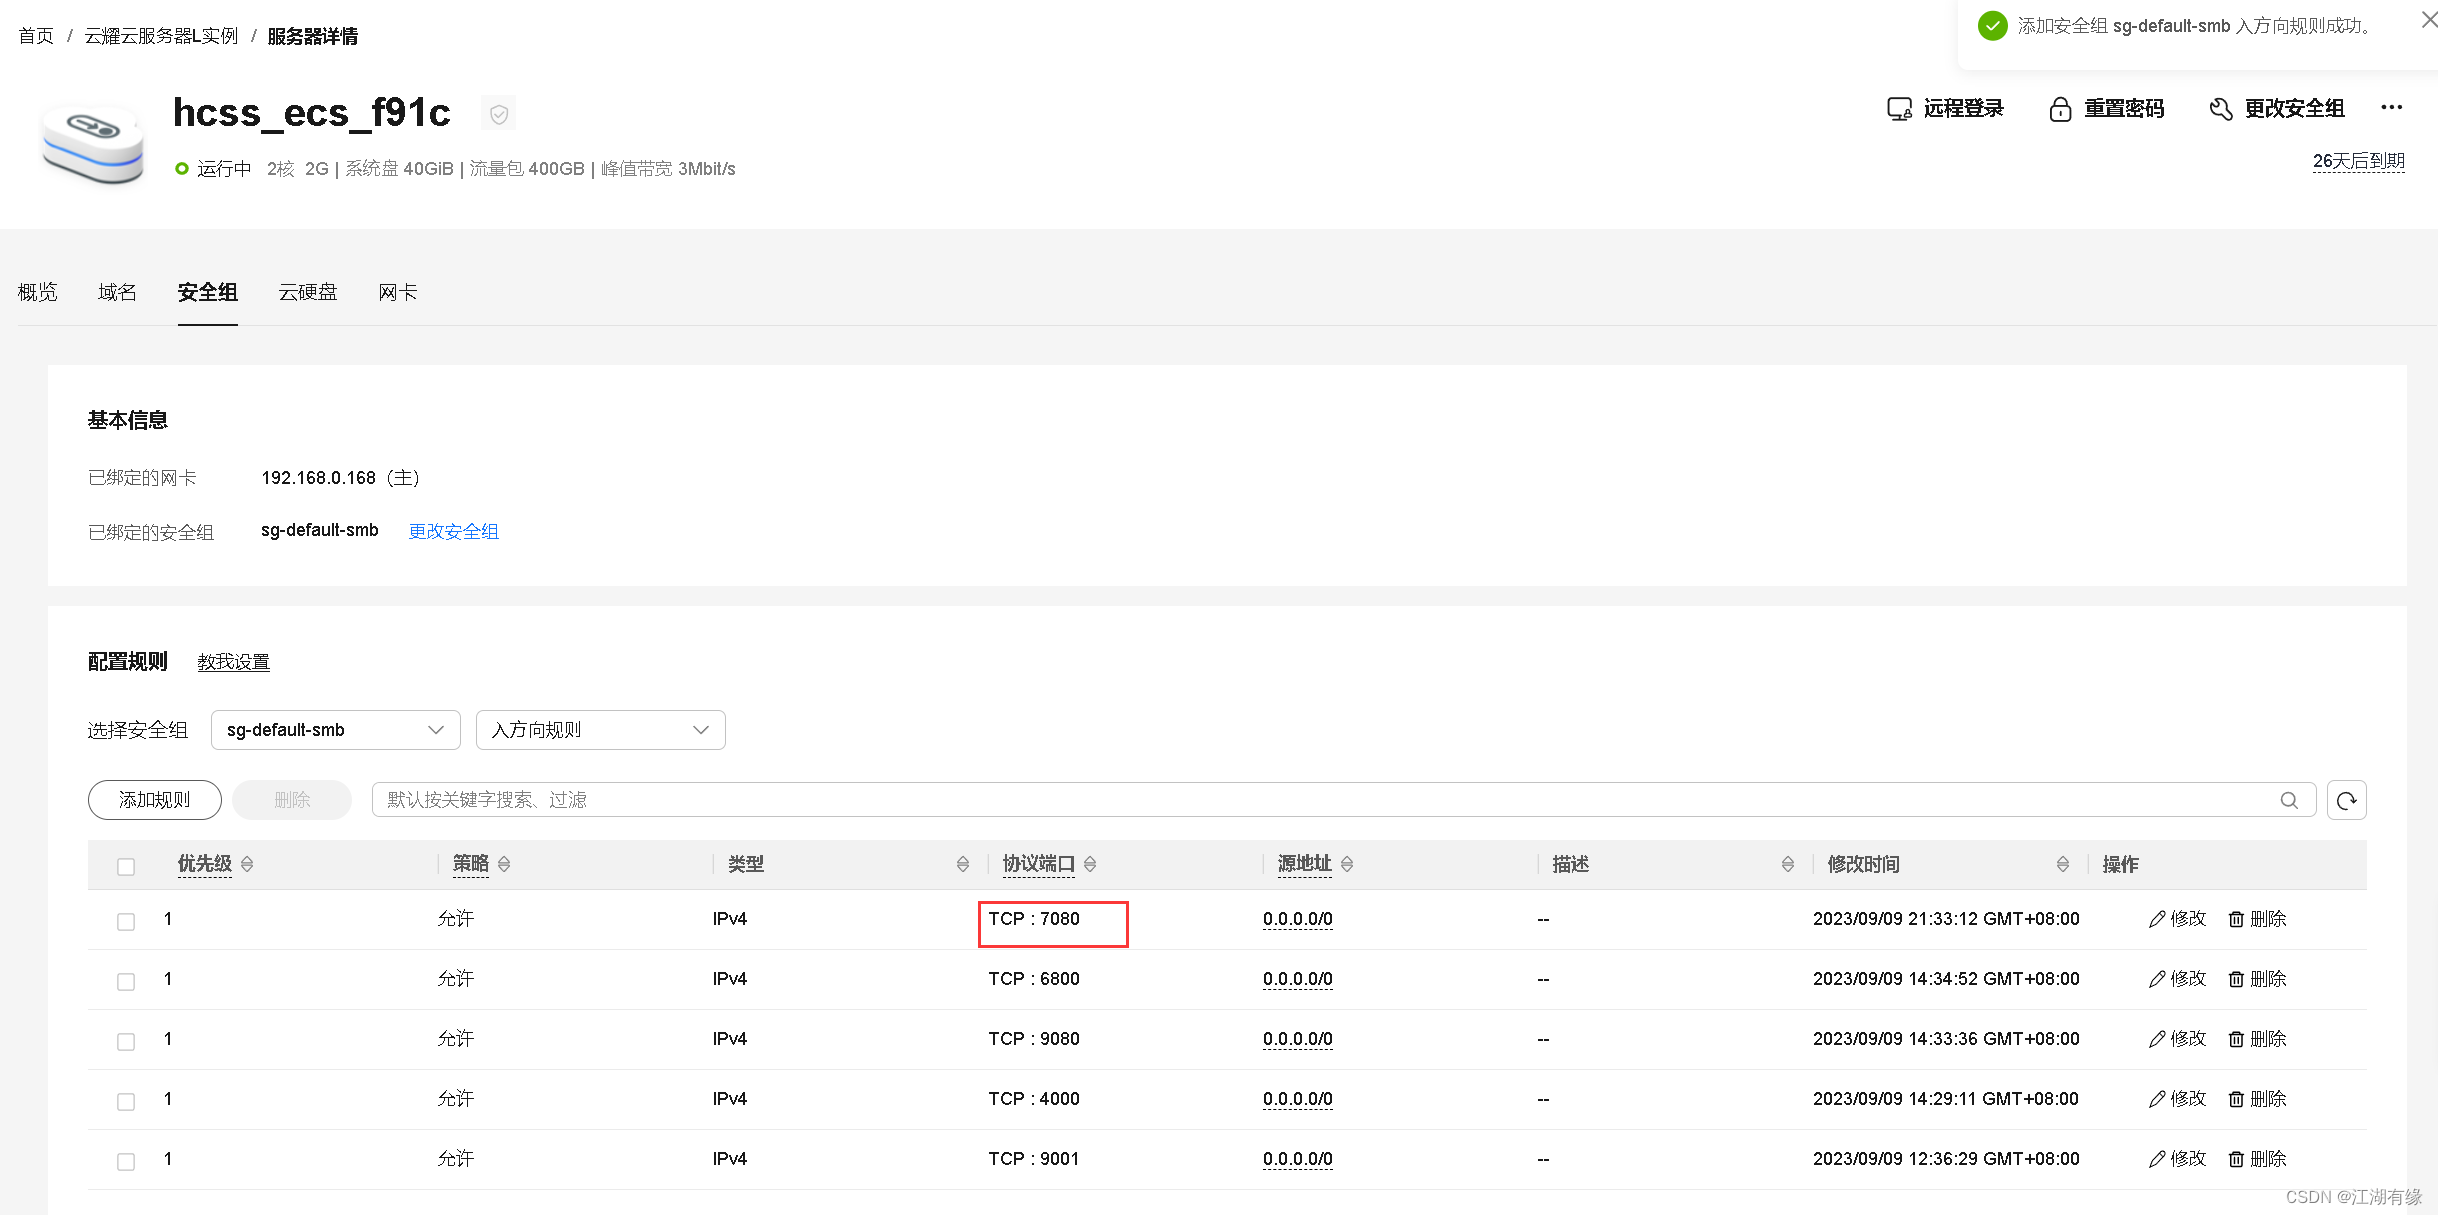Click the remote login monitor icon
The width and height of the screenshot is (2438, 1215).
click(1899, 109)
